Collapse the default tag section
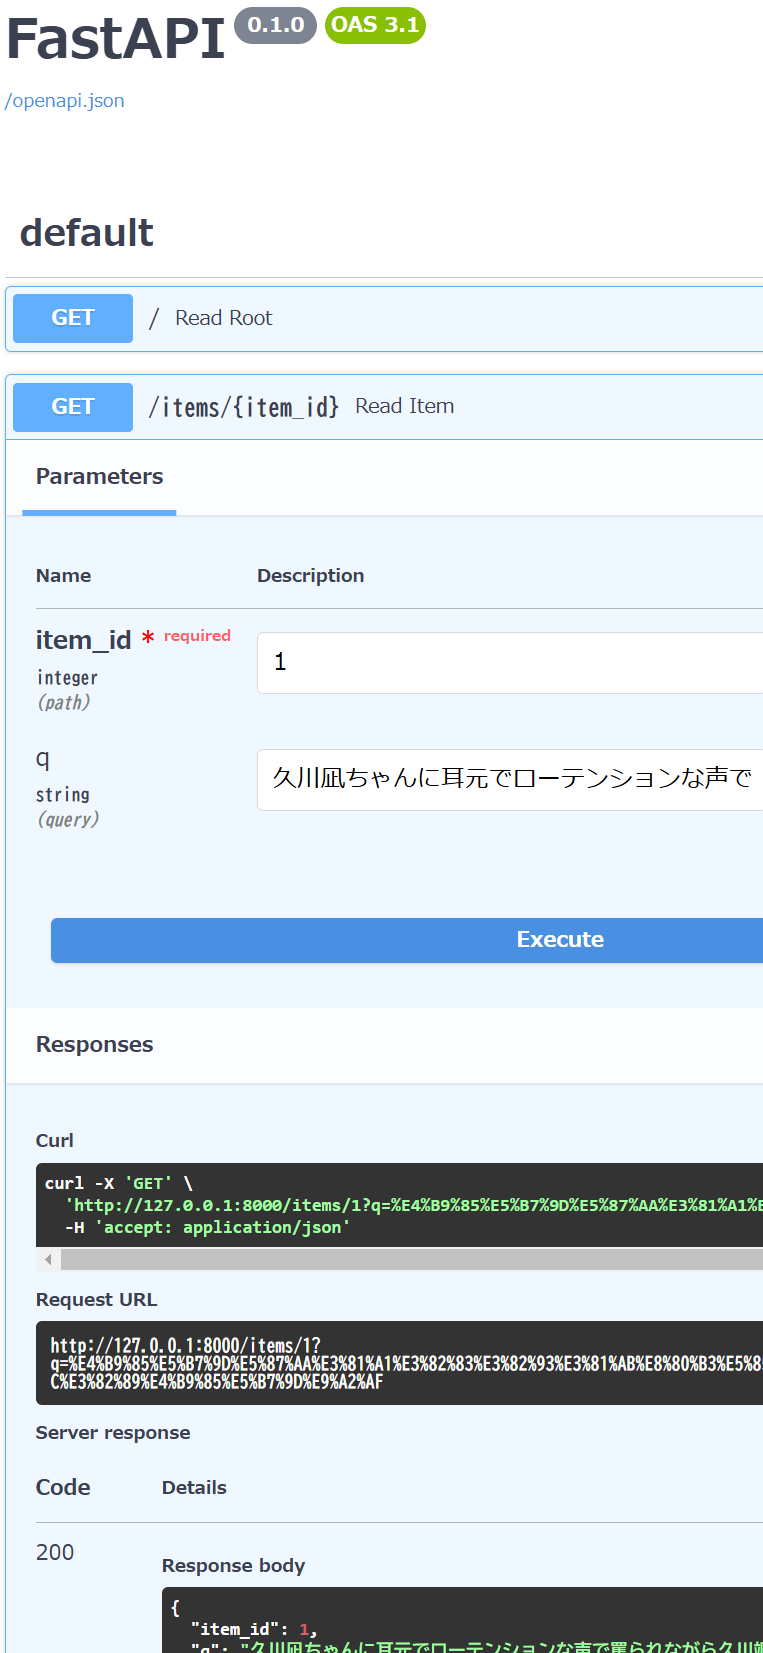Image resolution: width=763 pixels, height=1653 pixels. coord(87,233)
